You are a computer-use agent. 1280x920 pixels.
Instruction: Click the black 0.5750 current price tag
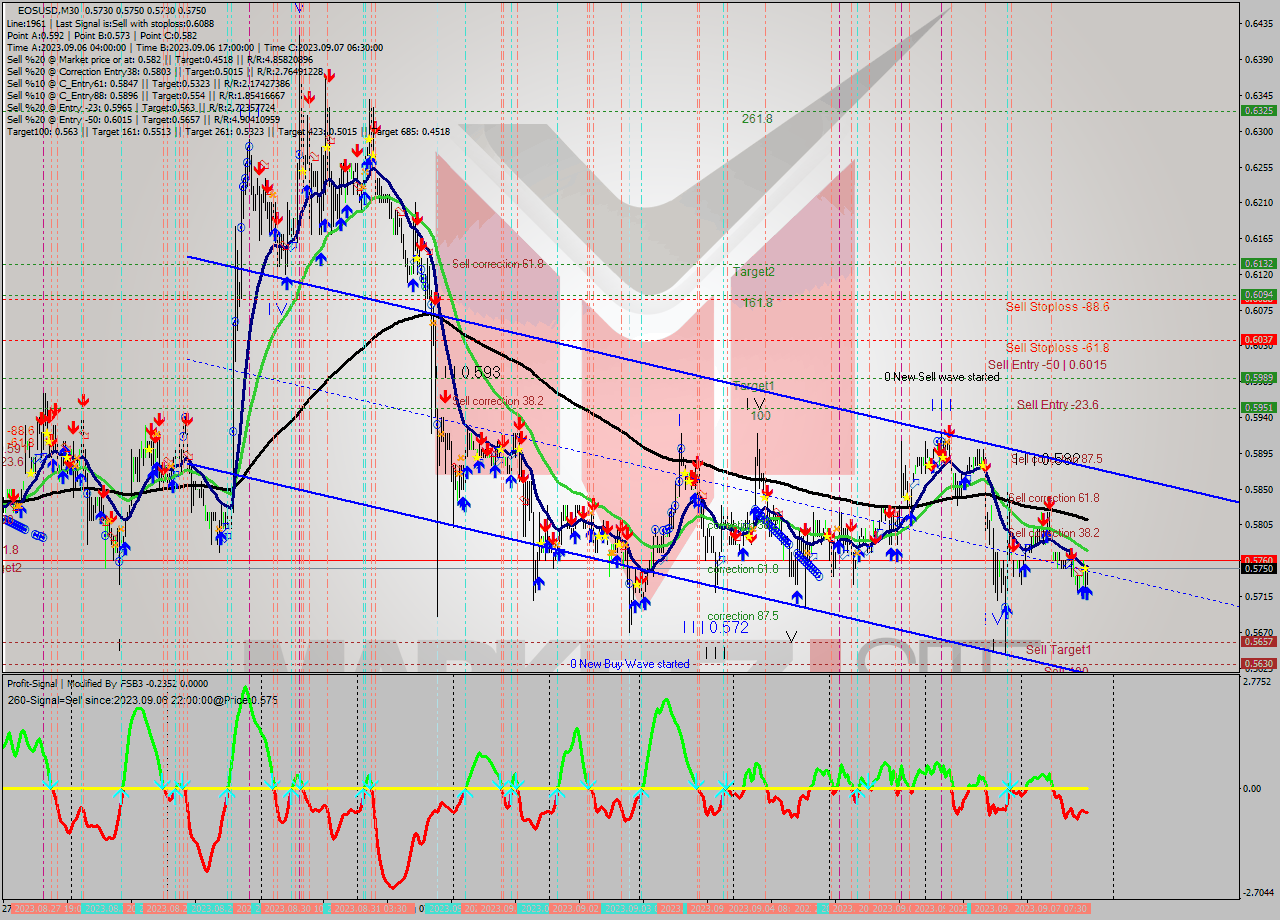coord(1257,568)
